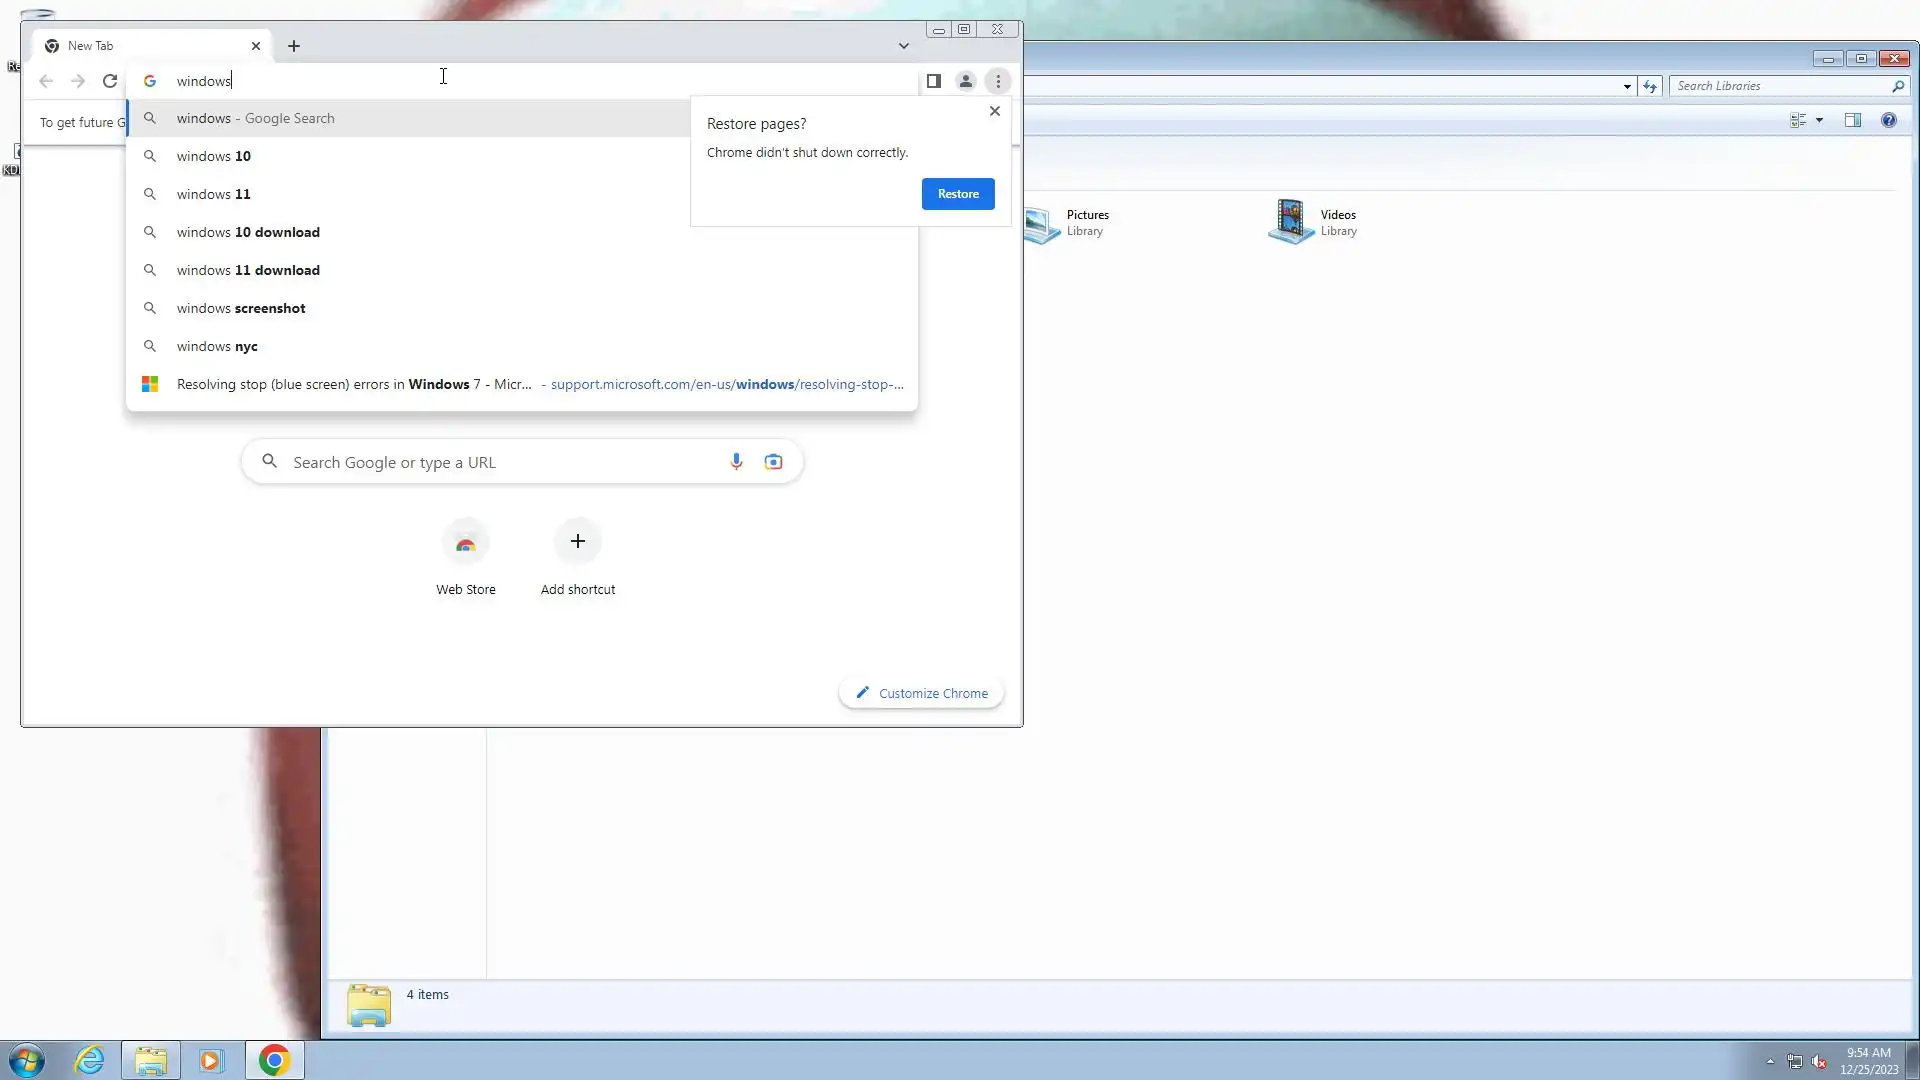The width and height of the screenshot is (1920, 1080).
Task: Click the Restore button
Action: pyautogui.click(x=957, y=194)
